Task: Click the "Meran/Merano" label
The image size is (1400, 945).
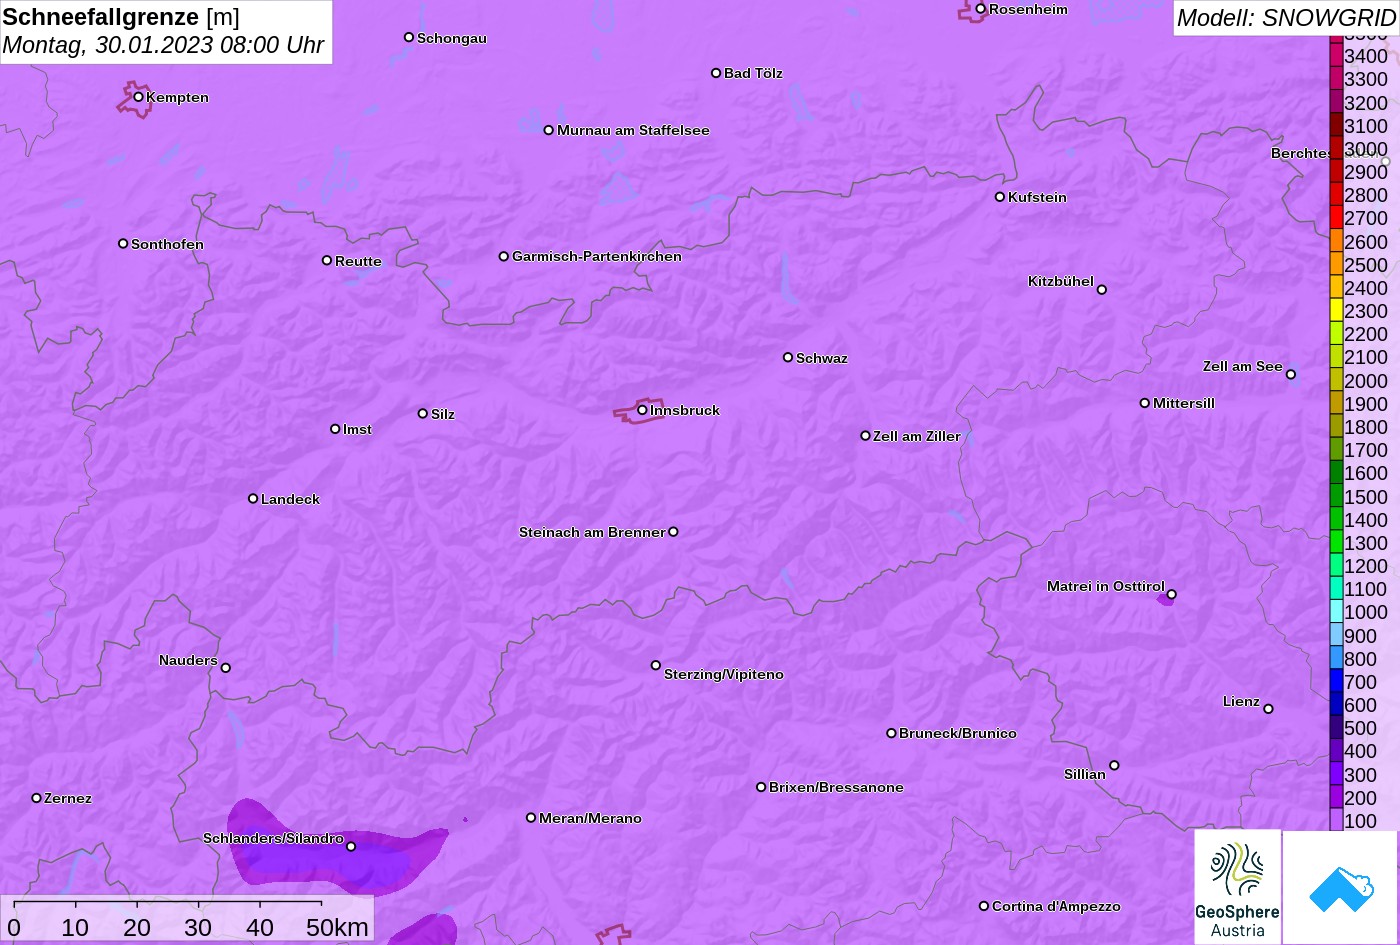Action: tap(590, 818)
